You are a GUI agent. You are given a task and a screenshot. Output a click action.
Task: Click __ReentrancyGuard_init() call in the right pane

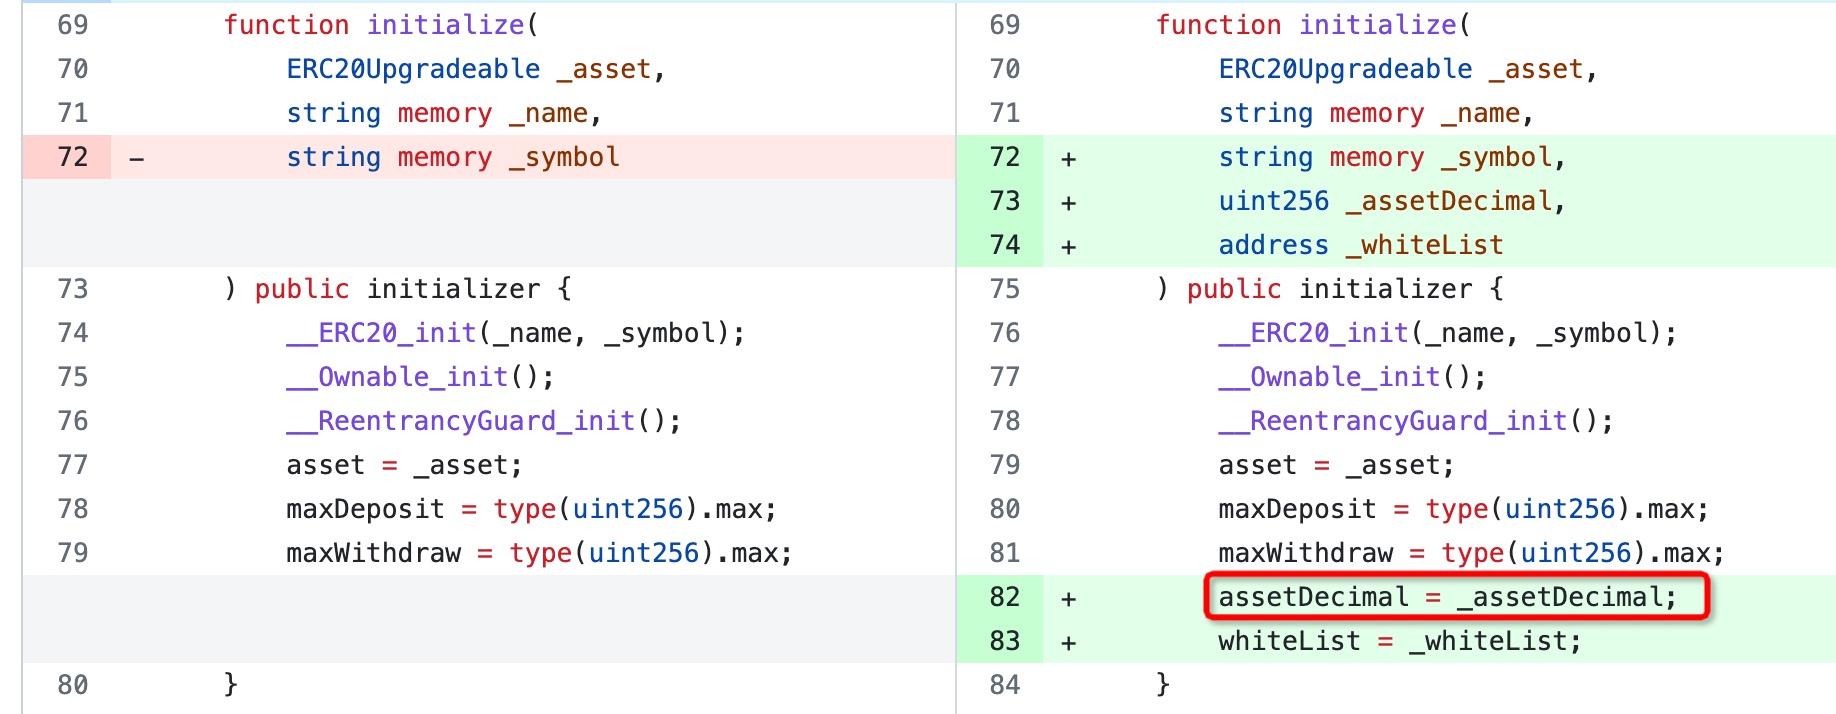pyautogui.click(x=1415, y=421)
